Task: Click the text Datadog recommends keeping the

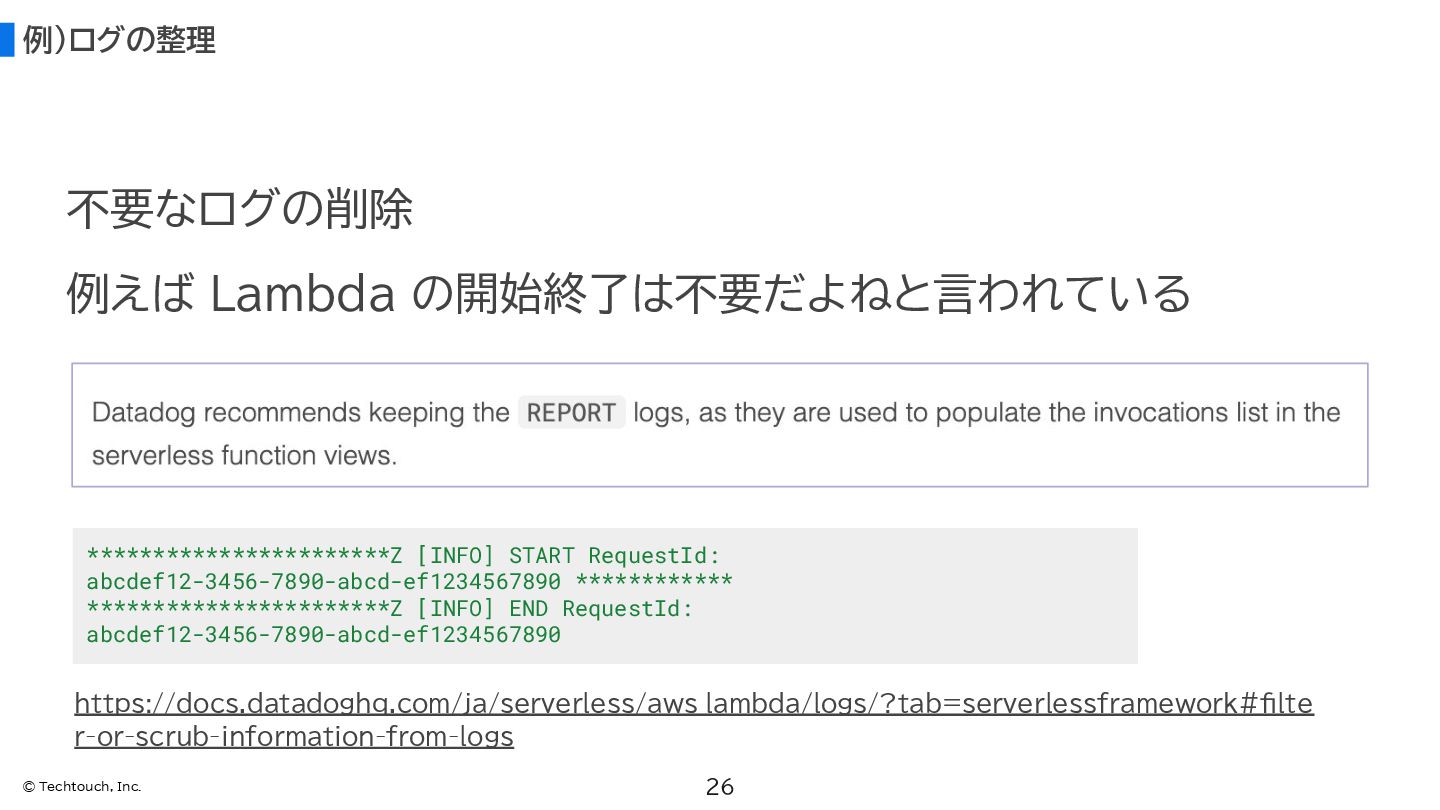Action: point(301,412)
